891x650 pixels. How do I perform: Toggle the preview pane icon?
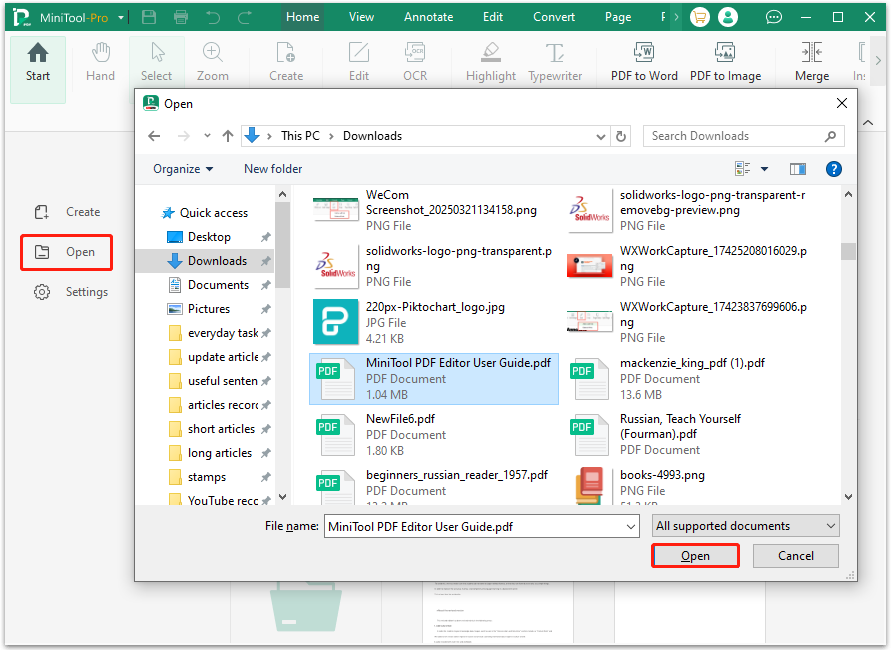(798, 169)
